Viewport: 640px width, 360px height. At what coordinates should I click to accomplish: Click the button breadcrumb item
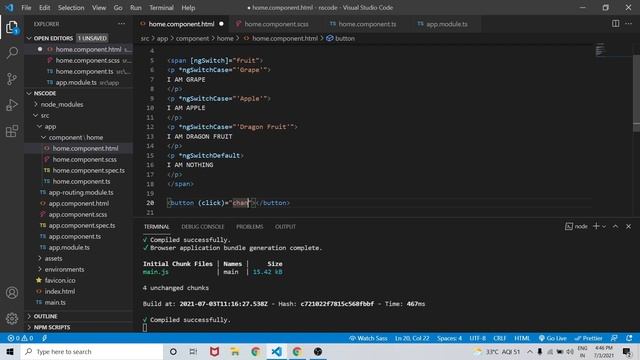(340, 38)
